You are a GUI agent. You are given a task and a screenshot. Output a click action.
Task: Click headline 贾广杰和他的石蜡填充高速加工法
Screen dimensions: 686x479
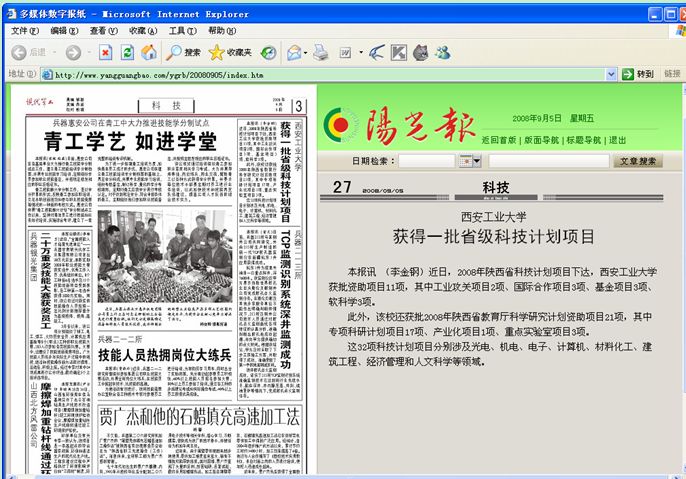tap(199, 416)
